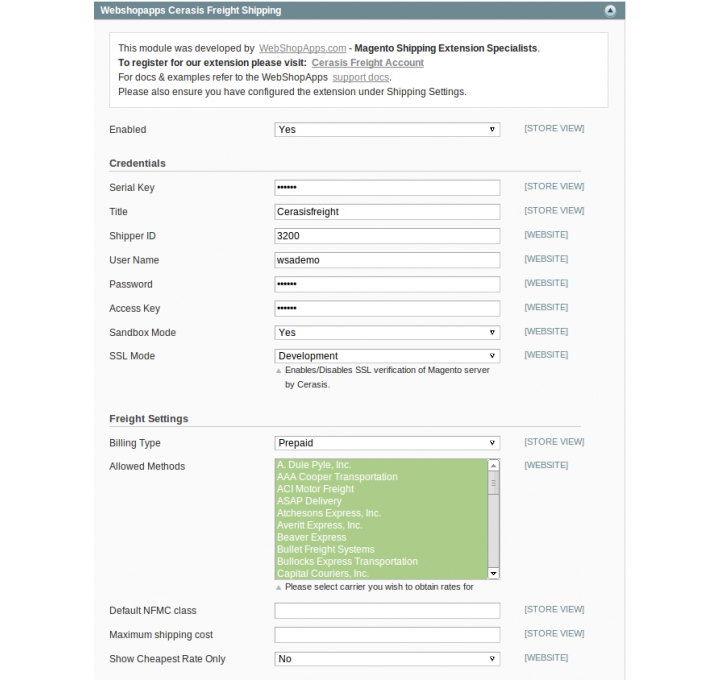This screenshot has width=725, height=680.
Task: Click the Allowed Methods hint triangle icon
Action: 278,588
